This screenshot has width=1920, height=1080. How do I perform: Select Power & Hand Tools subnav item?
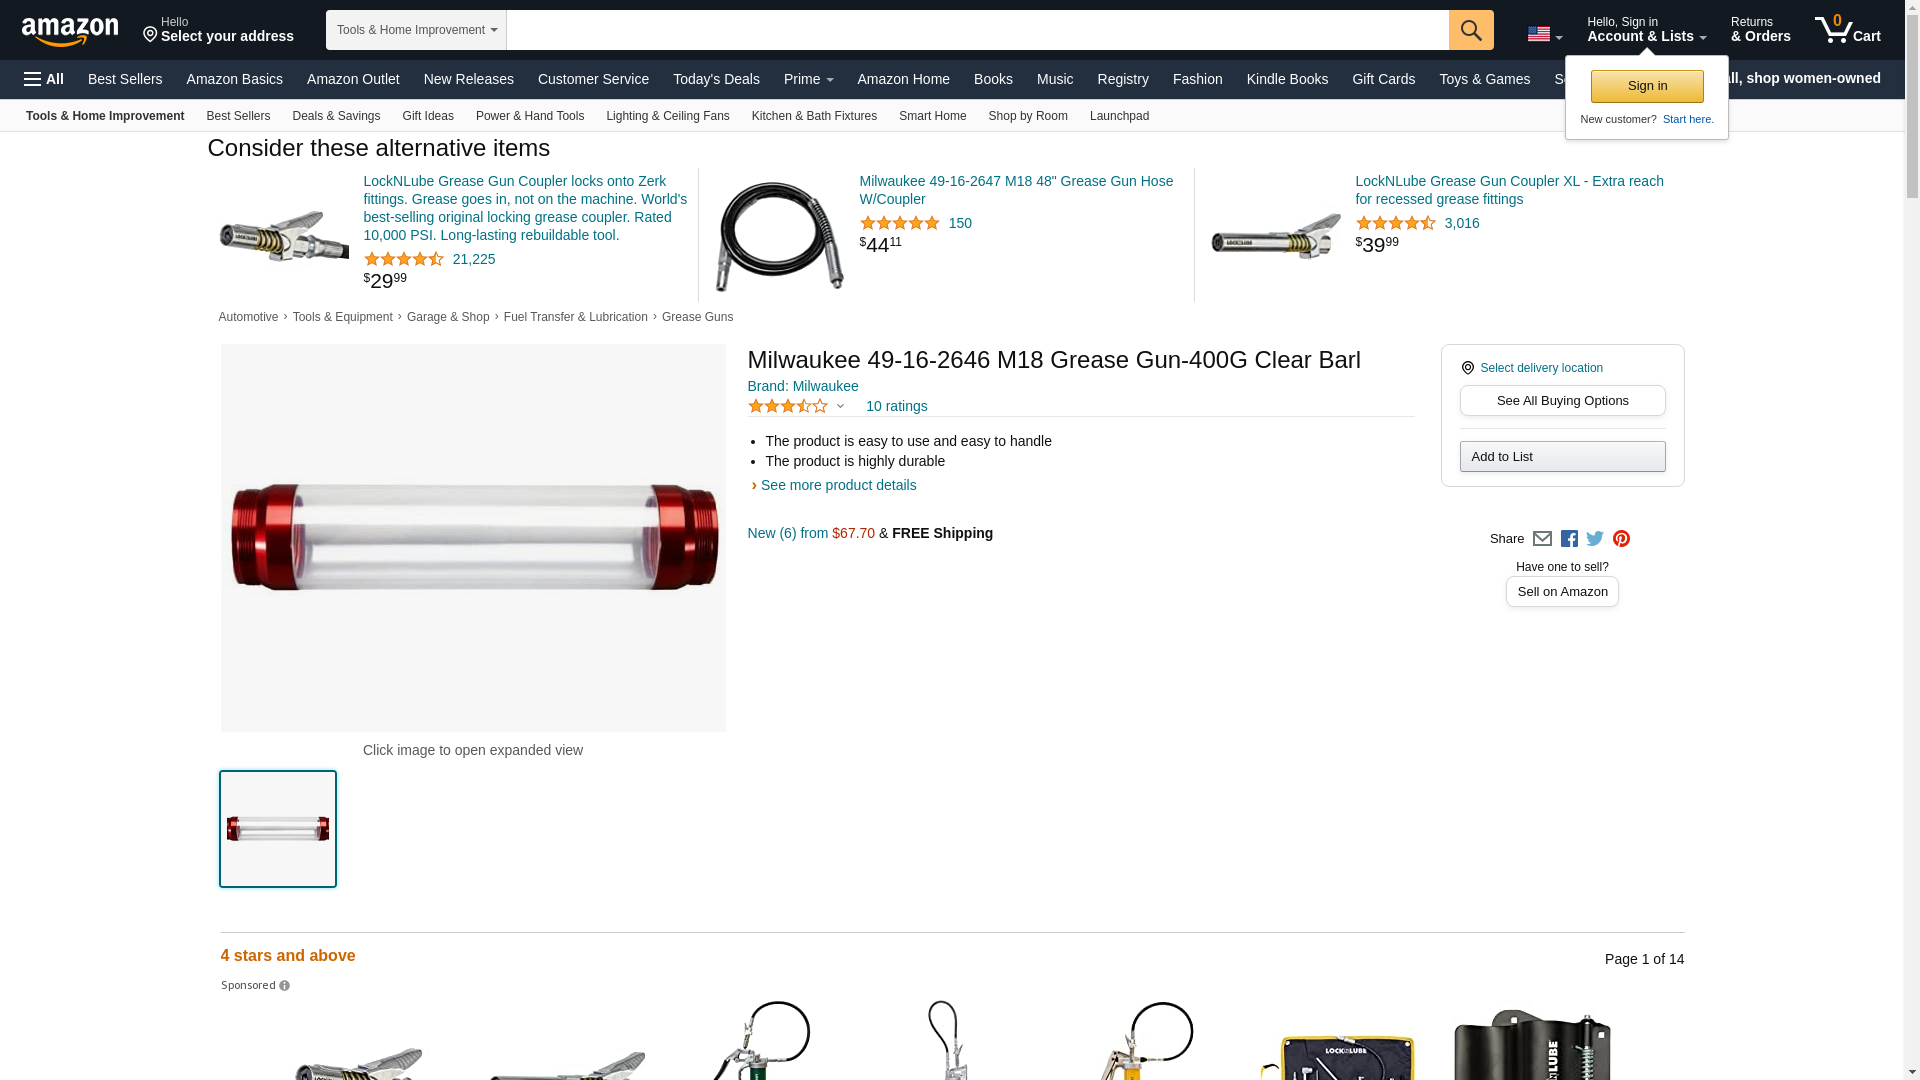coord(530,116)
